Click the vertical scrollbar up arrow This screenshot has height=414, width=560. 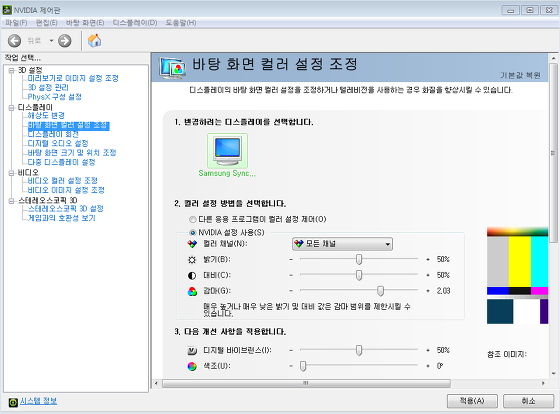(554, 58)
